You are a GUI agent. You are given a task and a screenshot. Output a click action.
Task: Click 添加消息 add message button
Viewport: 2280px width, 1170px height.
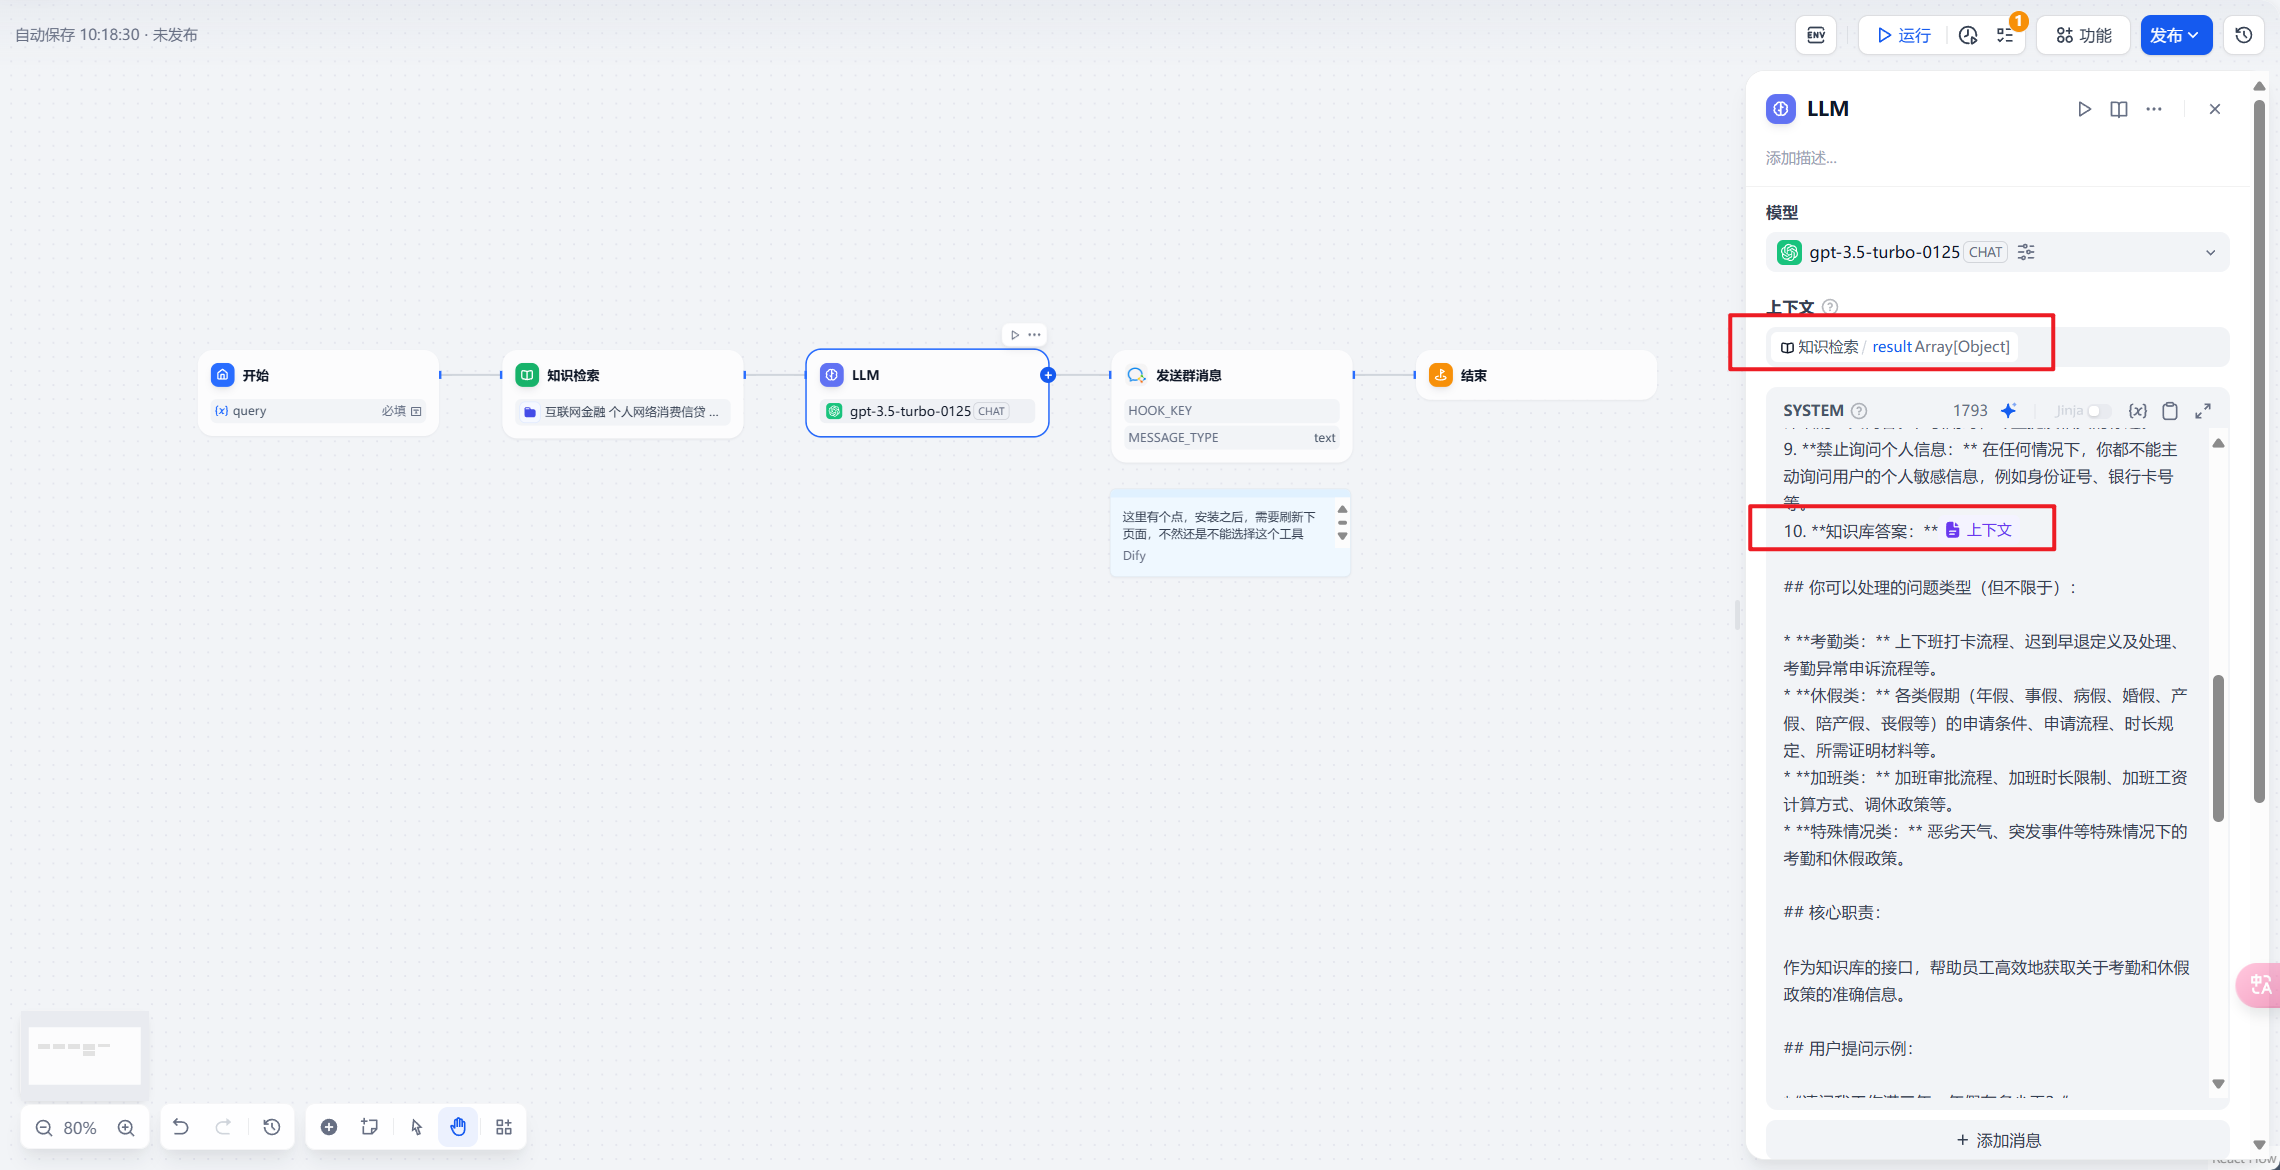1997,1140
